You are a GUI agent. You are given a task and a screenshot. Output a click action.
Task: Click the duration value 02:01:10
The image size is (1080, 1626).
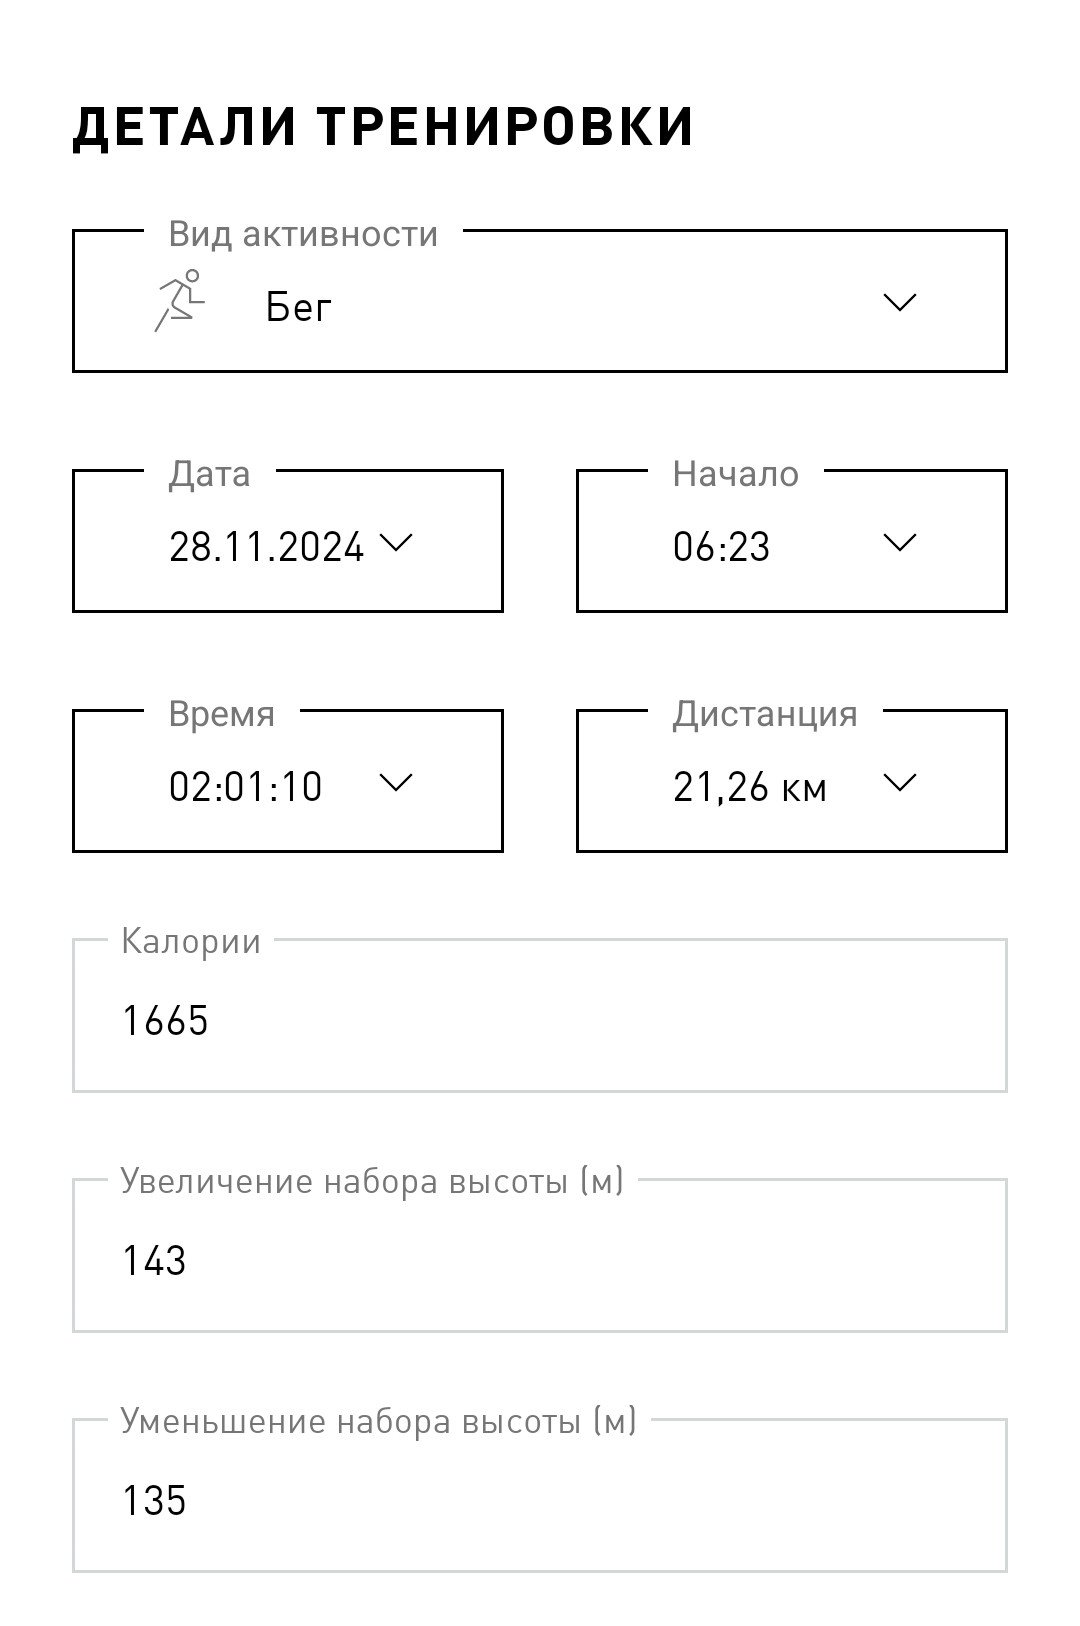[x=246, y=787]
